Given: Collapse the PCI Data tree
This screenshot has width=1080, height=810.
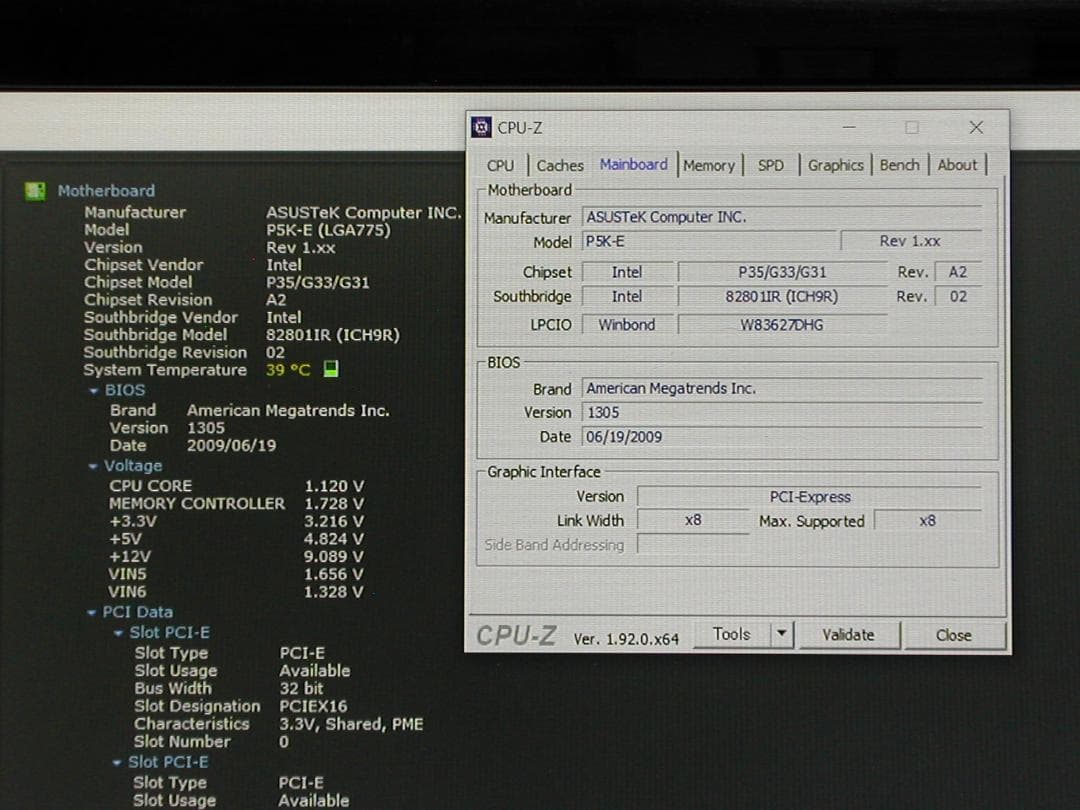Looking at the screenshot, I should pyautogui.click(x=93, y=611).
